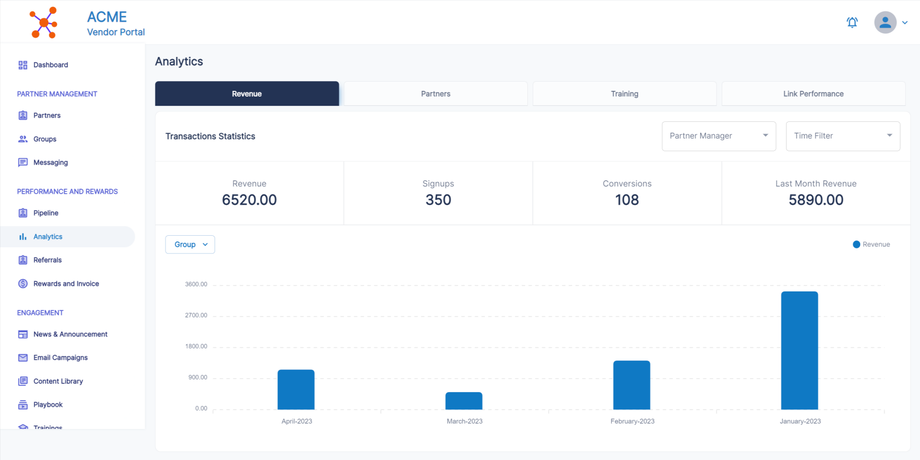Click the Revenue 6520.00 statistic
The height and width of the screenshot is (460, 920).
point(249,193)
